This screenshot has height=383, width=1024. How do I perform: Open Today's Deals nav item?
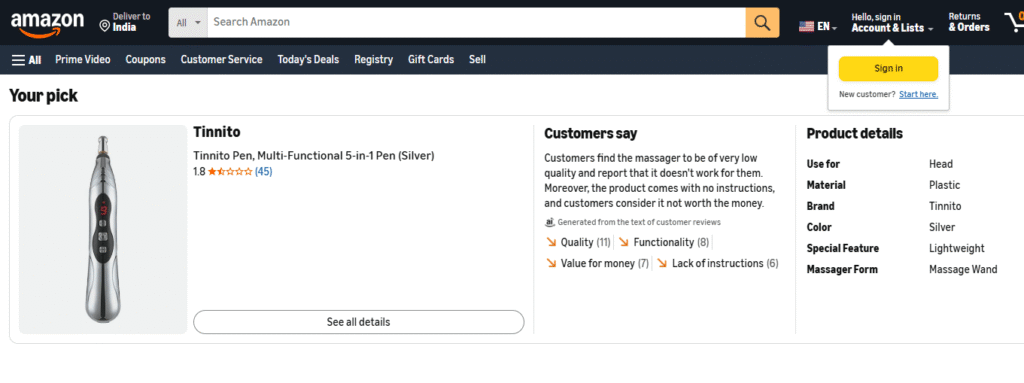(308, 59)
